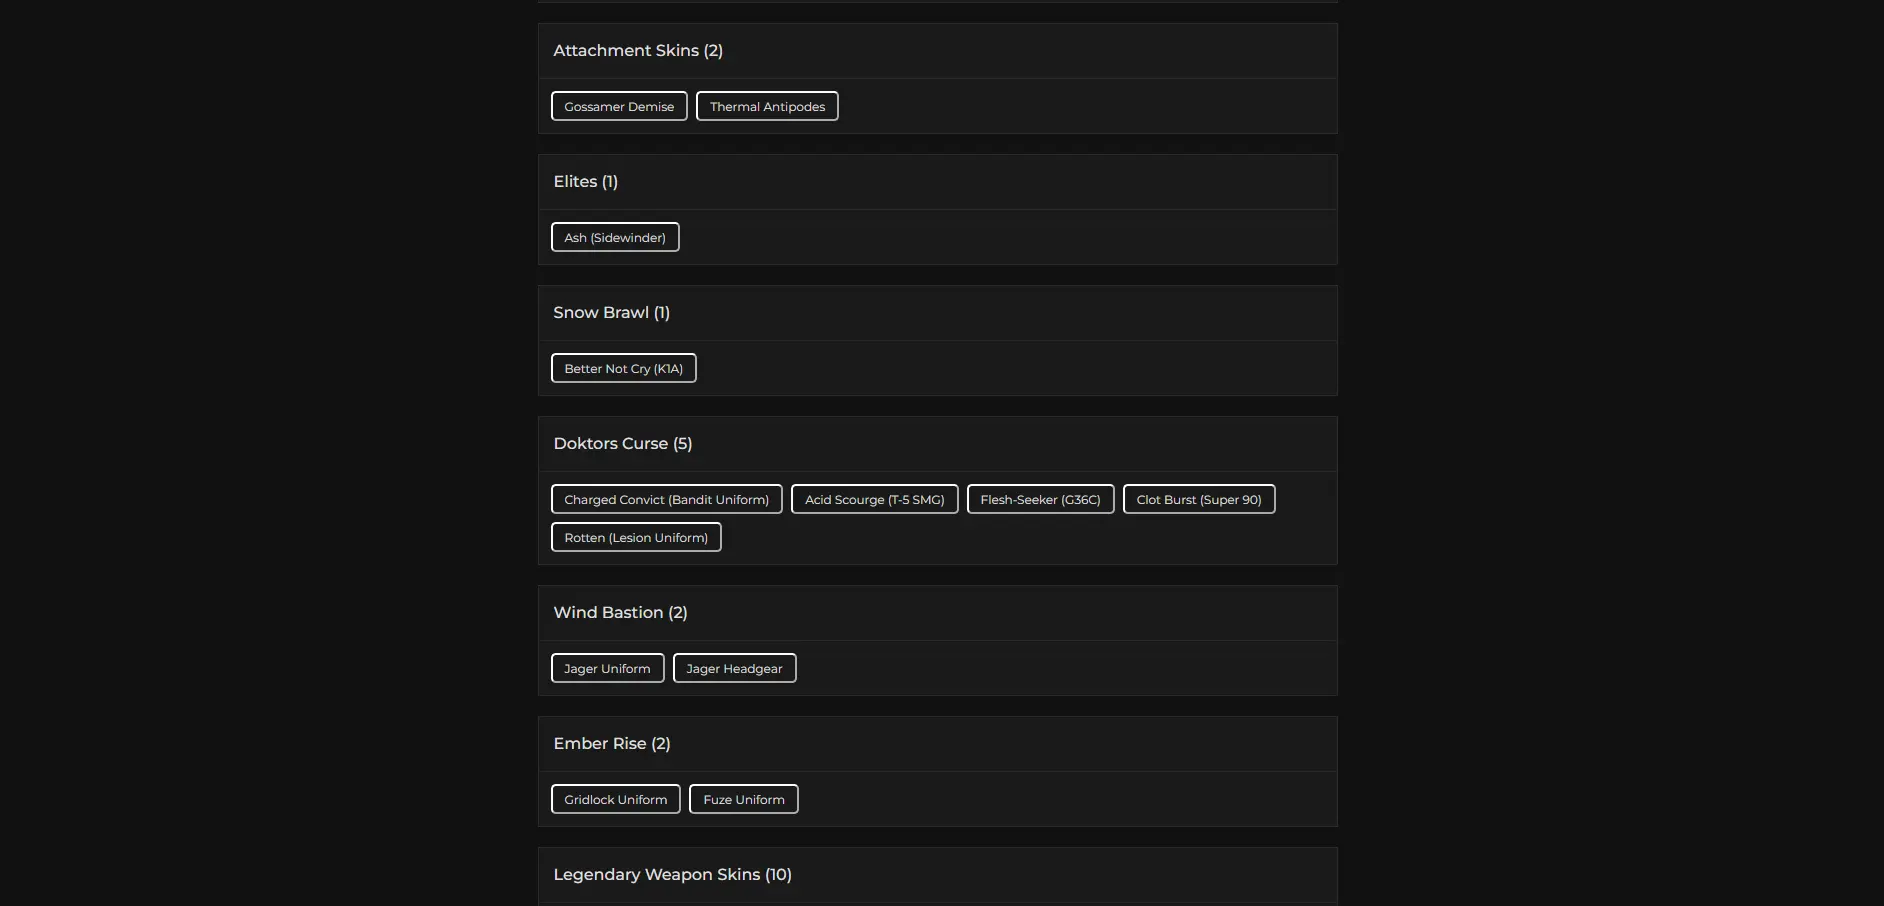The image size is (1884, 906).
Task: Expand the Legendary Weapon Skins (10) section
Action: [937, 875]
